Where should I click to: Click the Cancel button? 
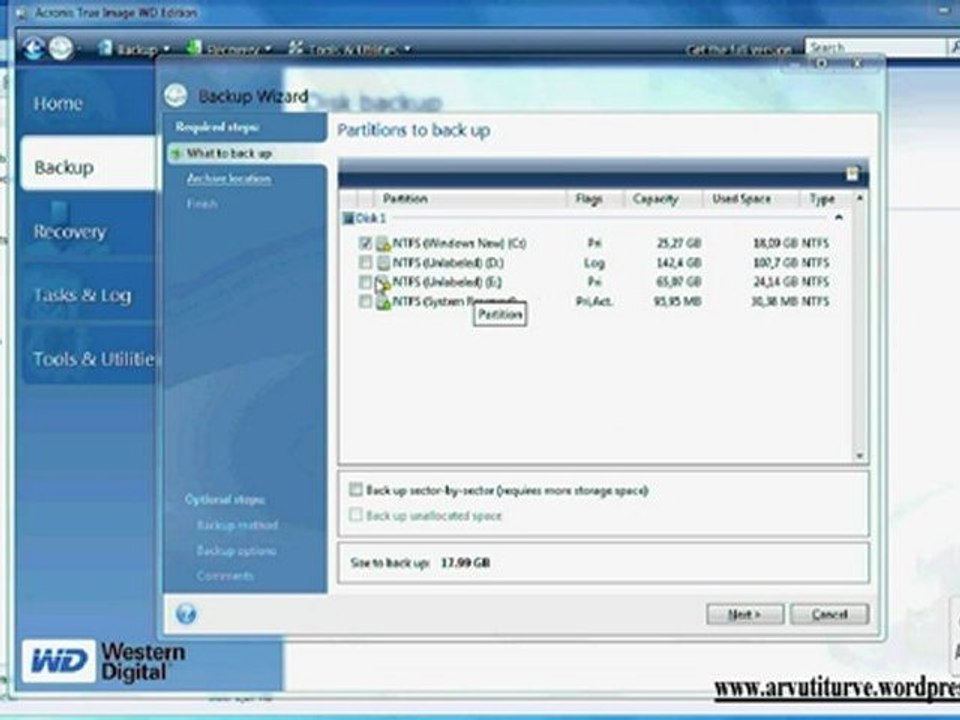830,614
